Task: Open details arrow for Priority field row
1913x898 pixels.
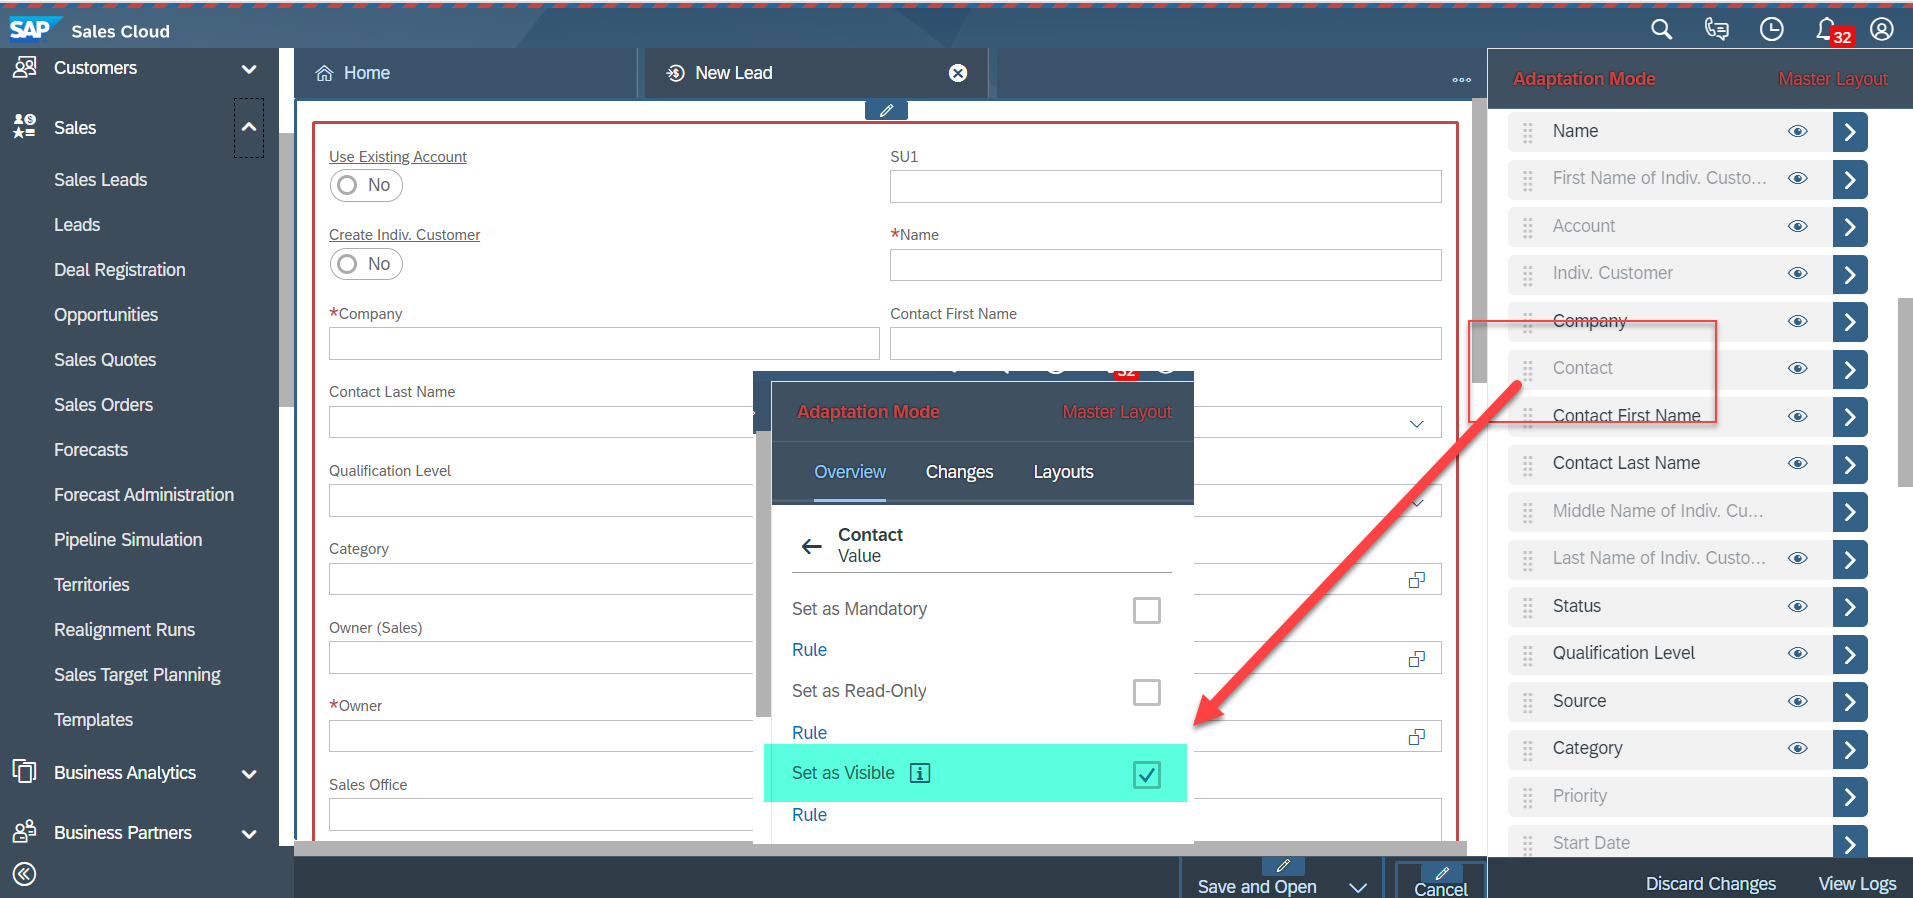Action: [1850, 797]
